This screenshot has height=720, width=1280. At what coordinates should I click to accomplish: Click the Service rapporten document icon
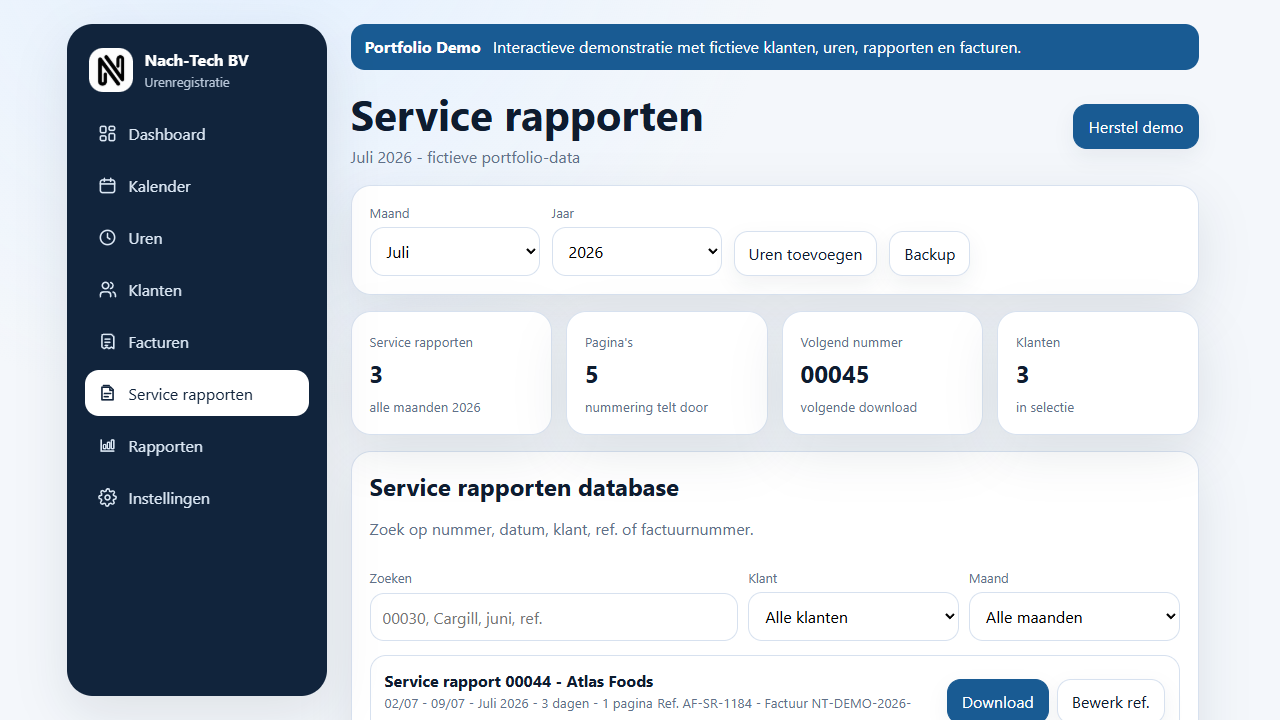(x=107, y=394)
